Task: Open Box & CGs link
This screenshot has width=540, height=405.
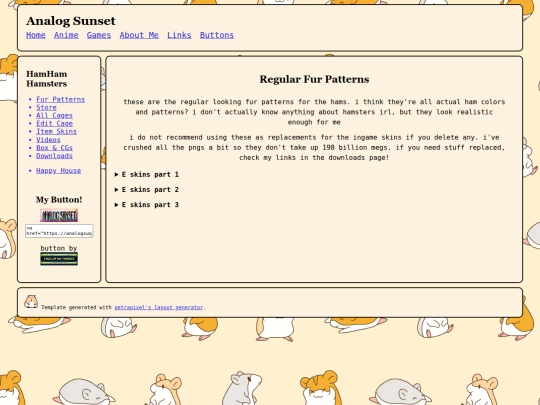Action: (x=54, y=148)
